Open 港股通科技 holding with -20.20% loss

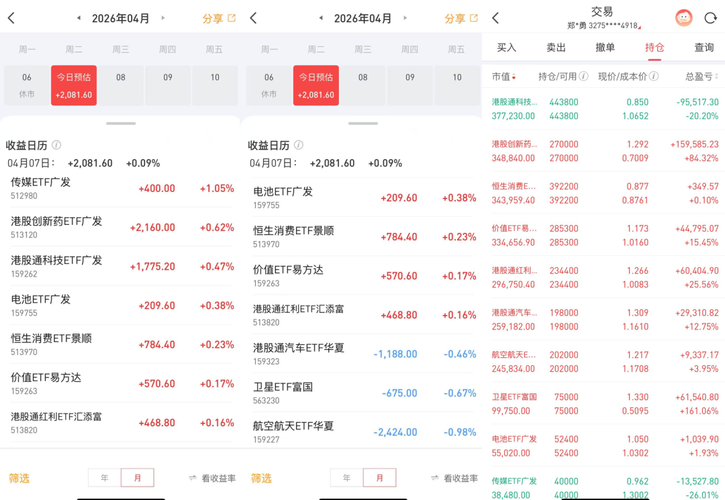tap(604, 109)
